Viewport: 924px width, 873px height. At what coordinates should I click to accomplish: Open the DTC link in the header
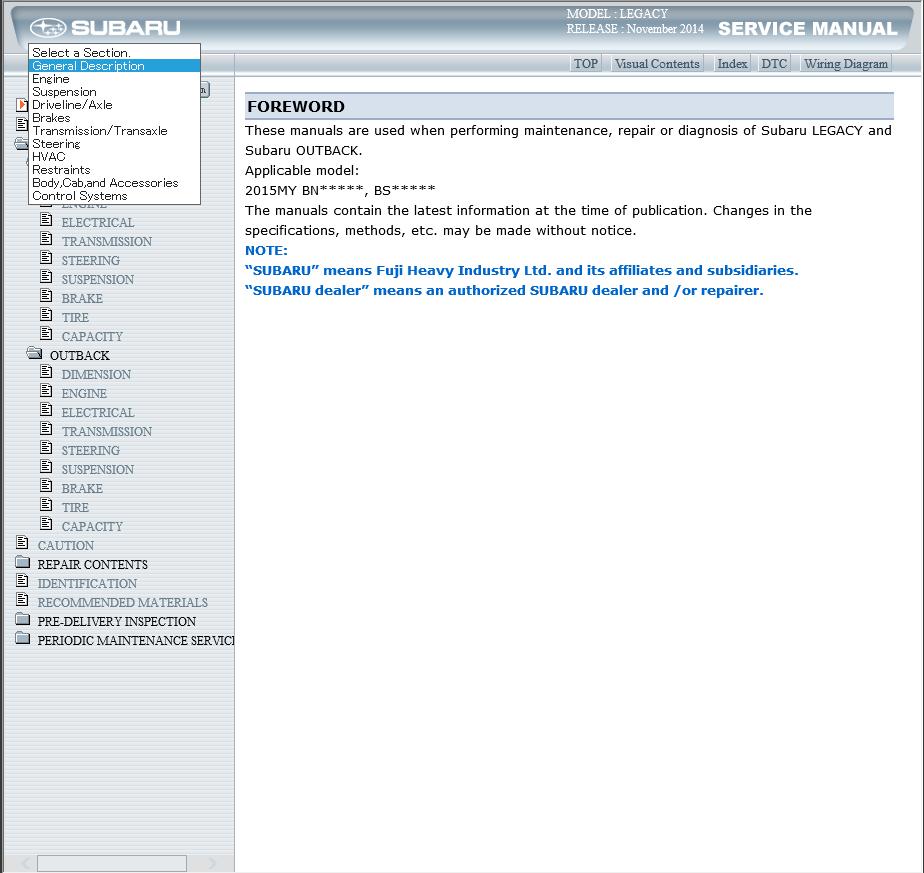774,64
